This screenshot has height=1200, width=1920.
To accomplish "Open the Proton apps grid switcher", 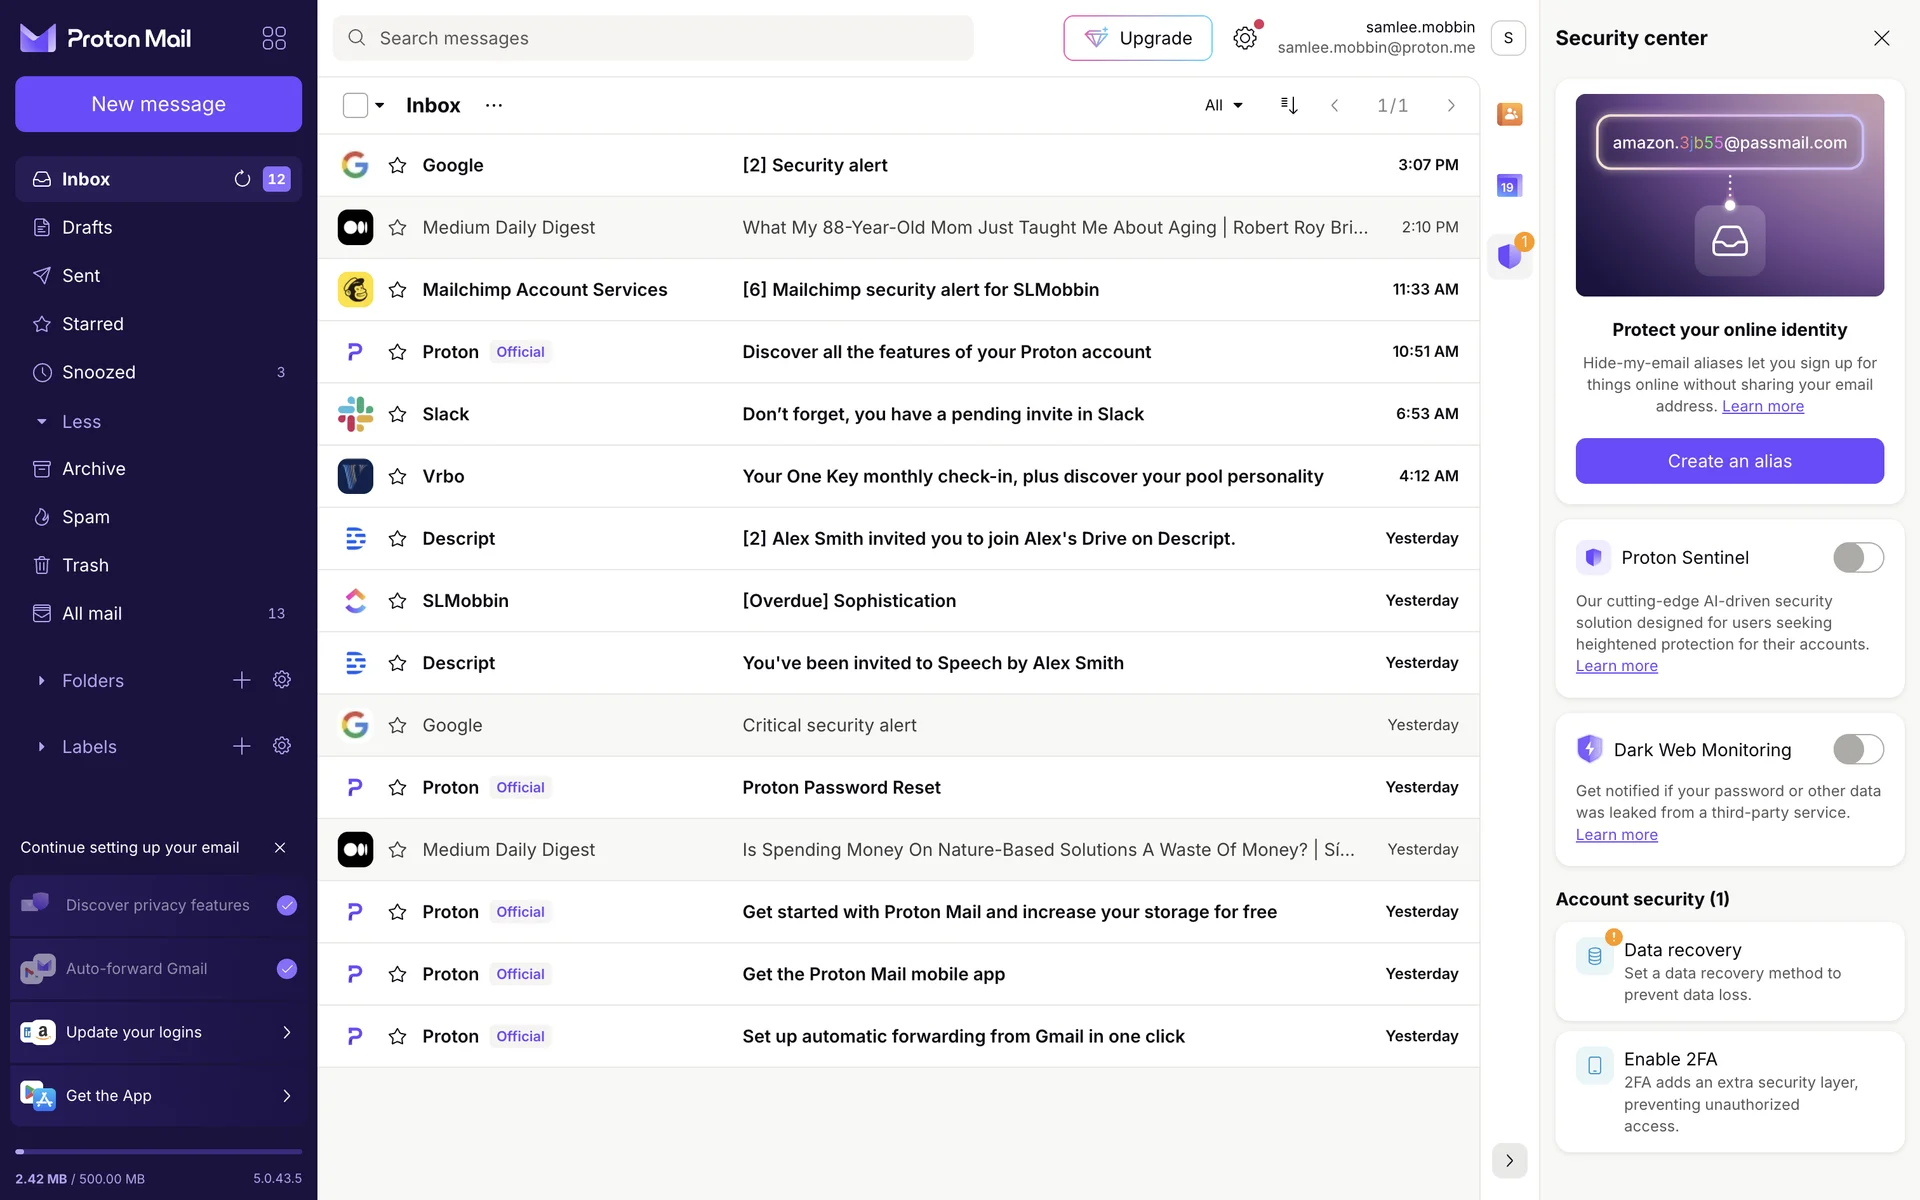I will pos(274,38).
